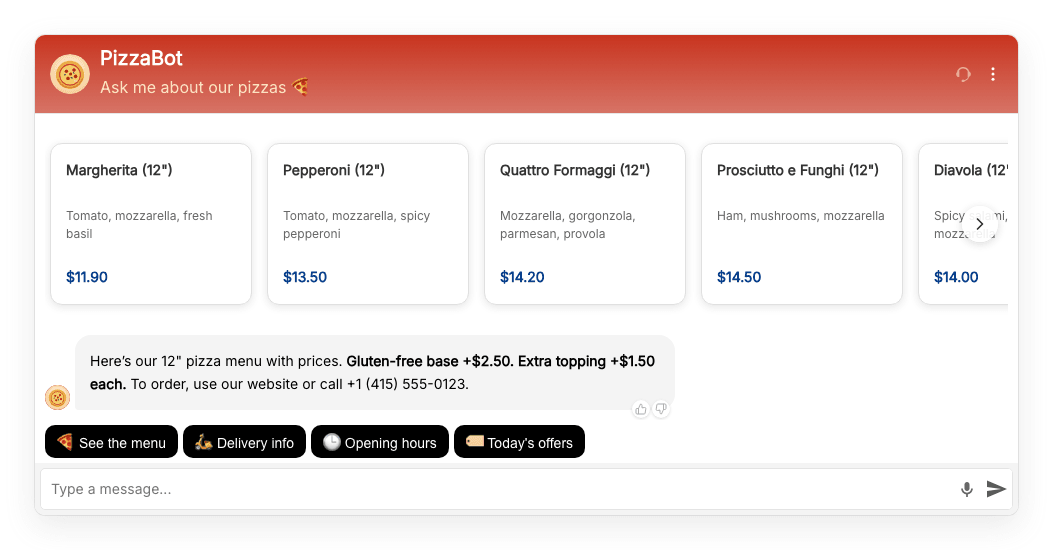1052x550 pixels.
Task: Activate the microphone voice input icon
Action: 967,489
